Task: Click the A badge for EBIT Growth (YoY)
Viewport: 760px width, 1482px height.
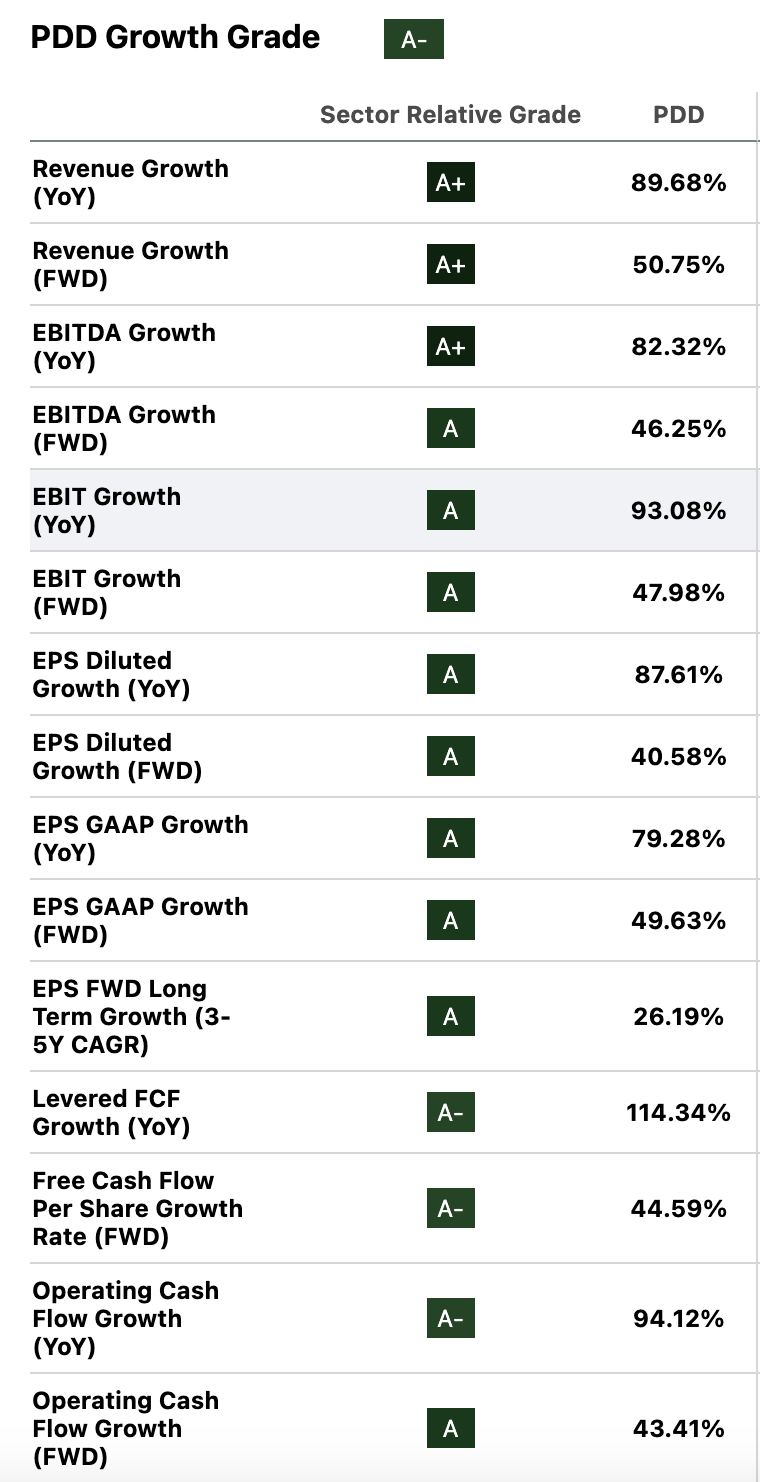Action: click(450, 511)
